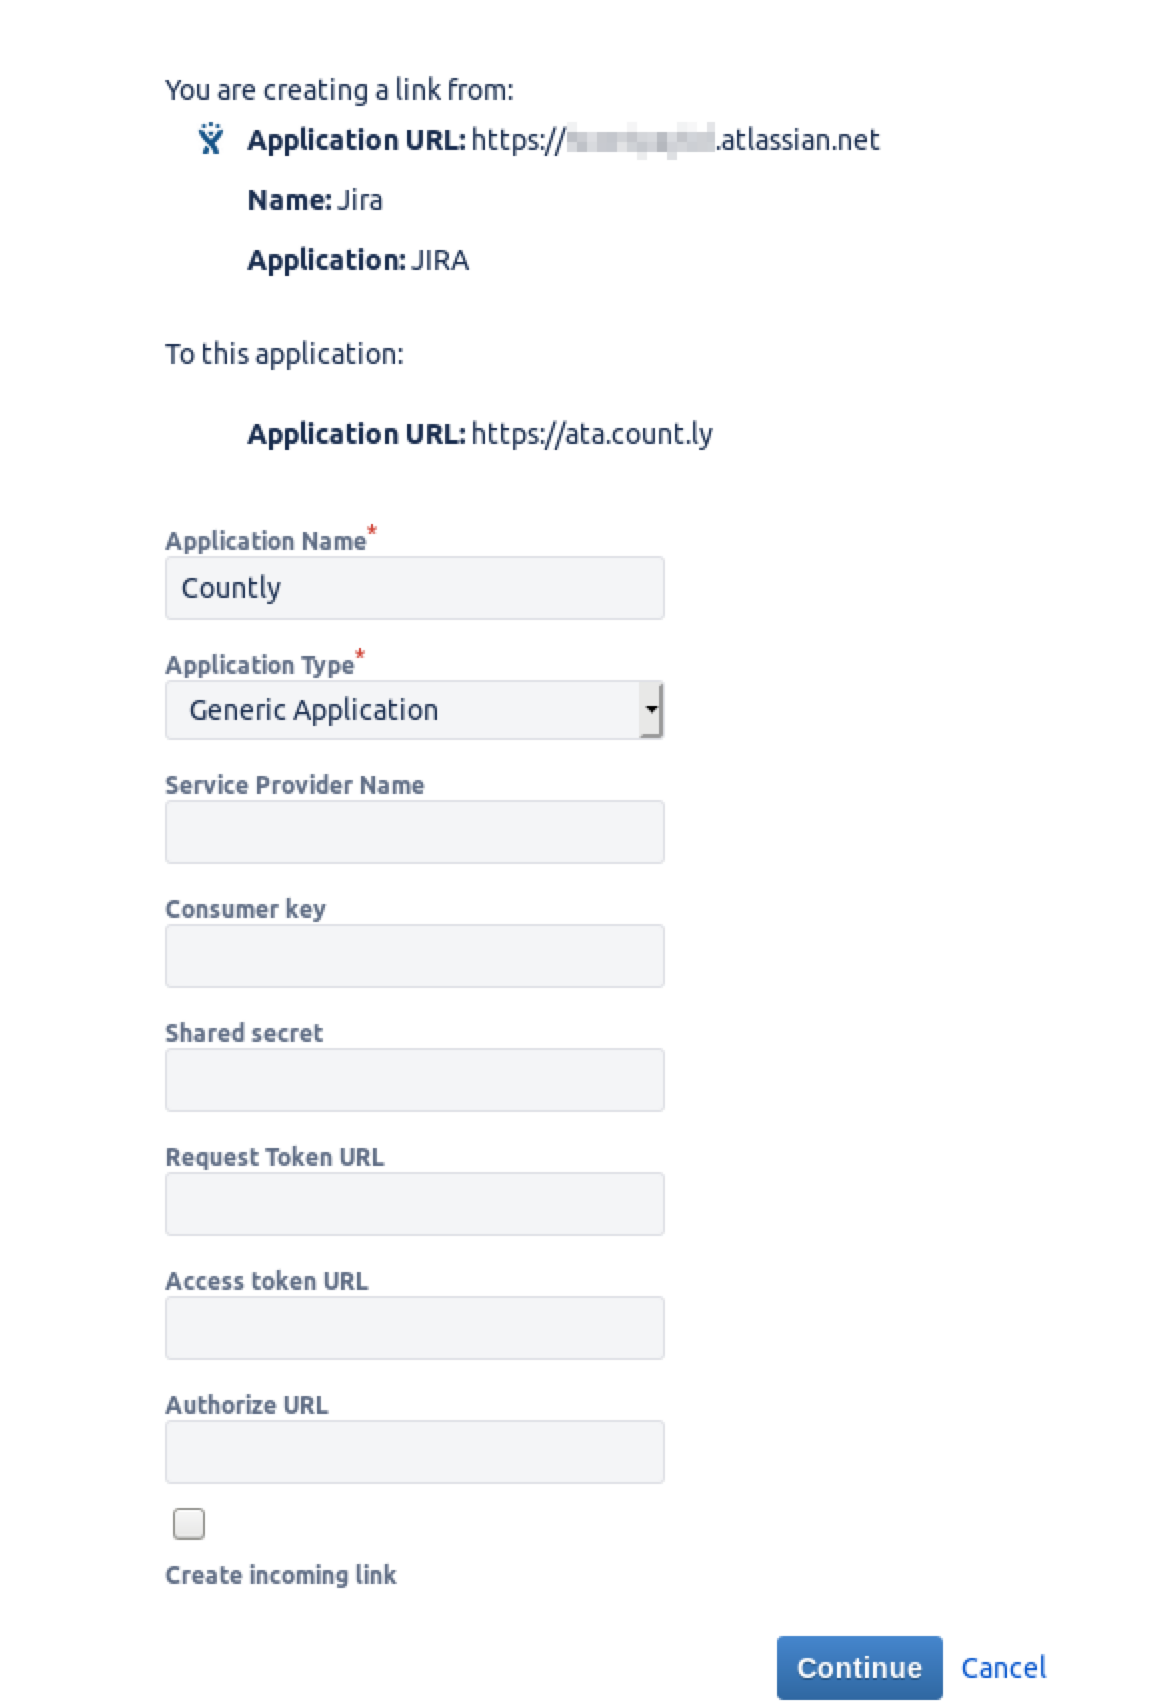Click the Shared secret input field
The image size is (1152, 1704).
414,1079
